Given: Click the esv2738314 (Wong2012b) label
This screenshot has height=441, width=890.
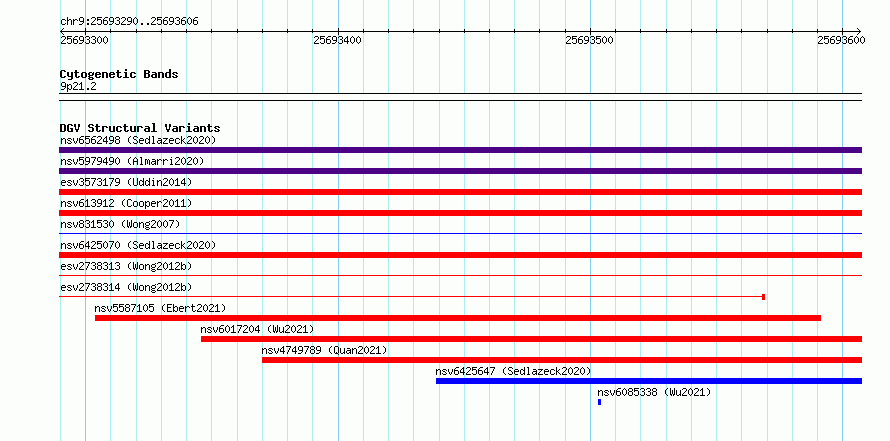Looking at the screenshot, I should click(x=126, y=287).
